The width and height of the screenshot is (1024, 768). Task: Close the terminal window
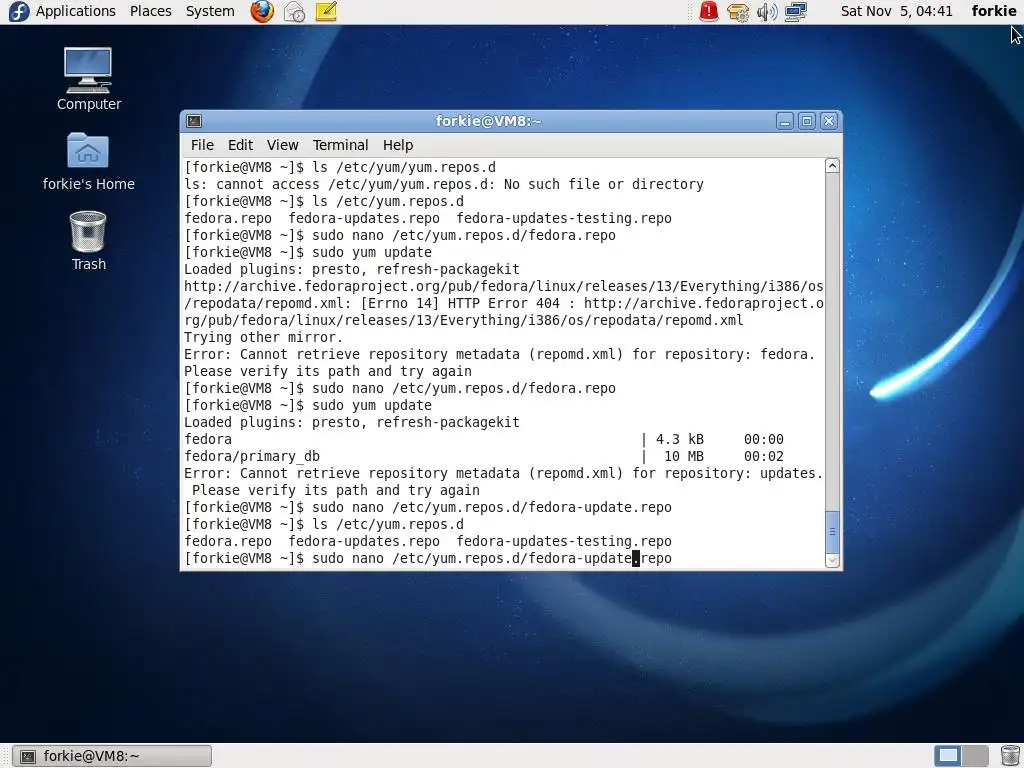tap(829, 121)
